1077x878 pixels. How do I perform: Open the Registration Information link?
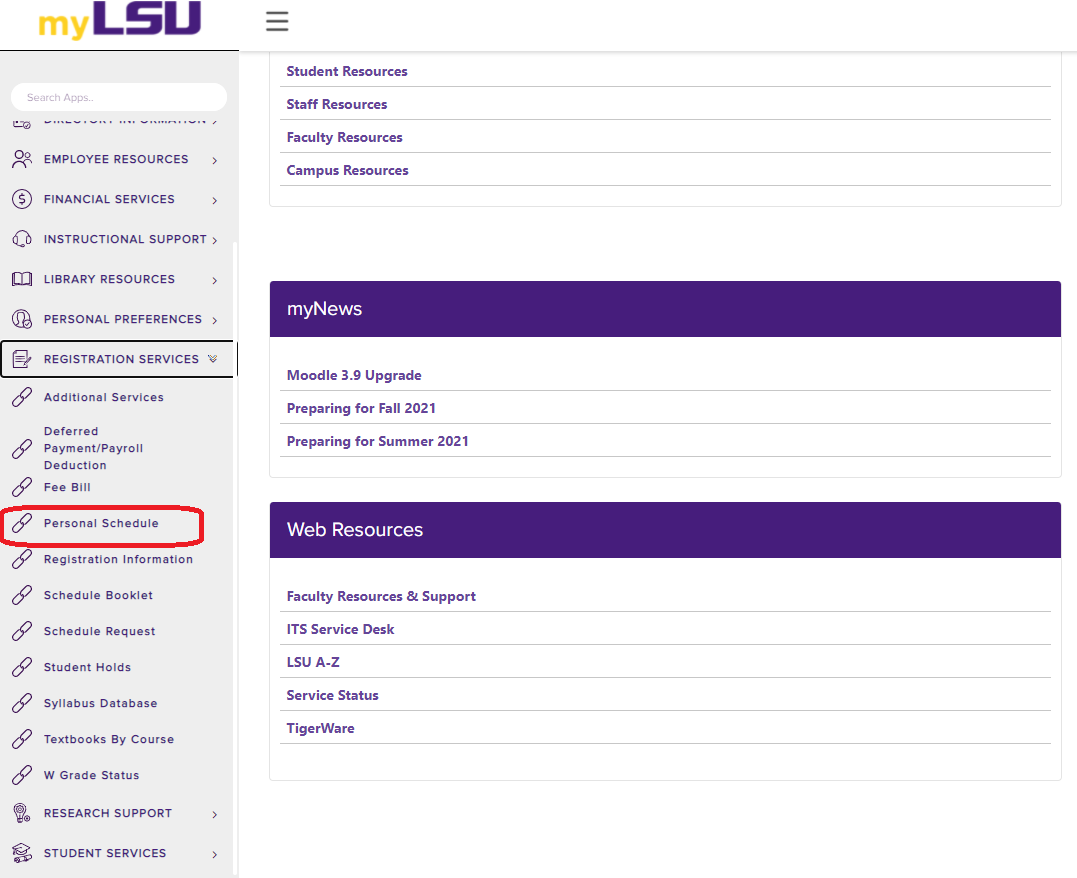tap(118, 559)
